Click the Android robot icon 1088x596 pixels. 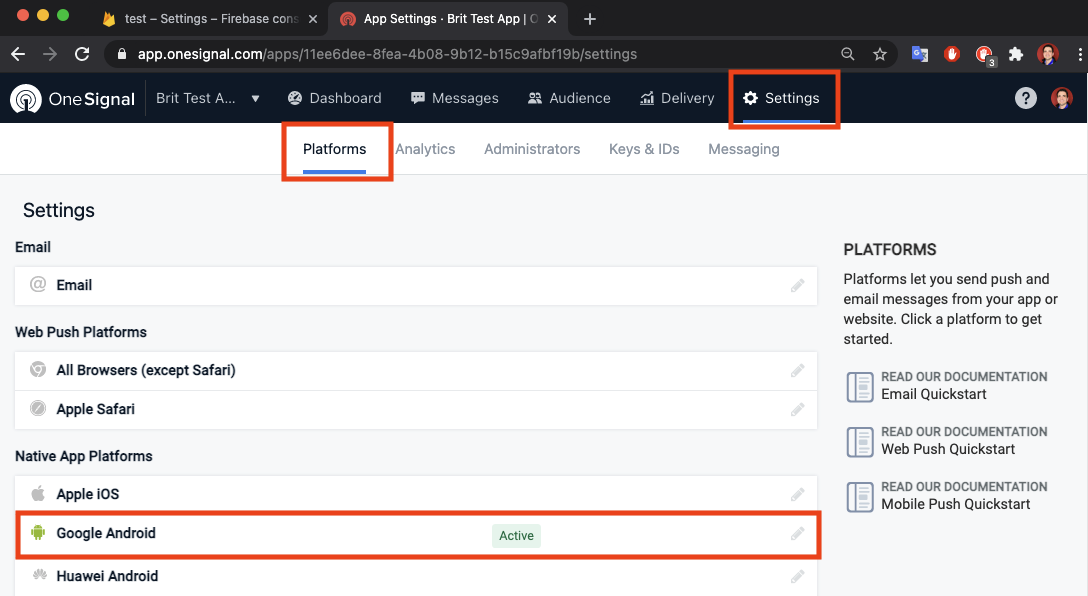pyautogui.click(x=38, y=533)
